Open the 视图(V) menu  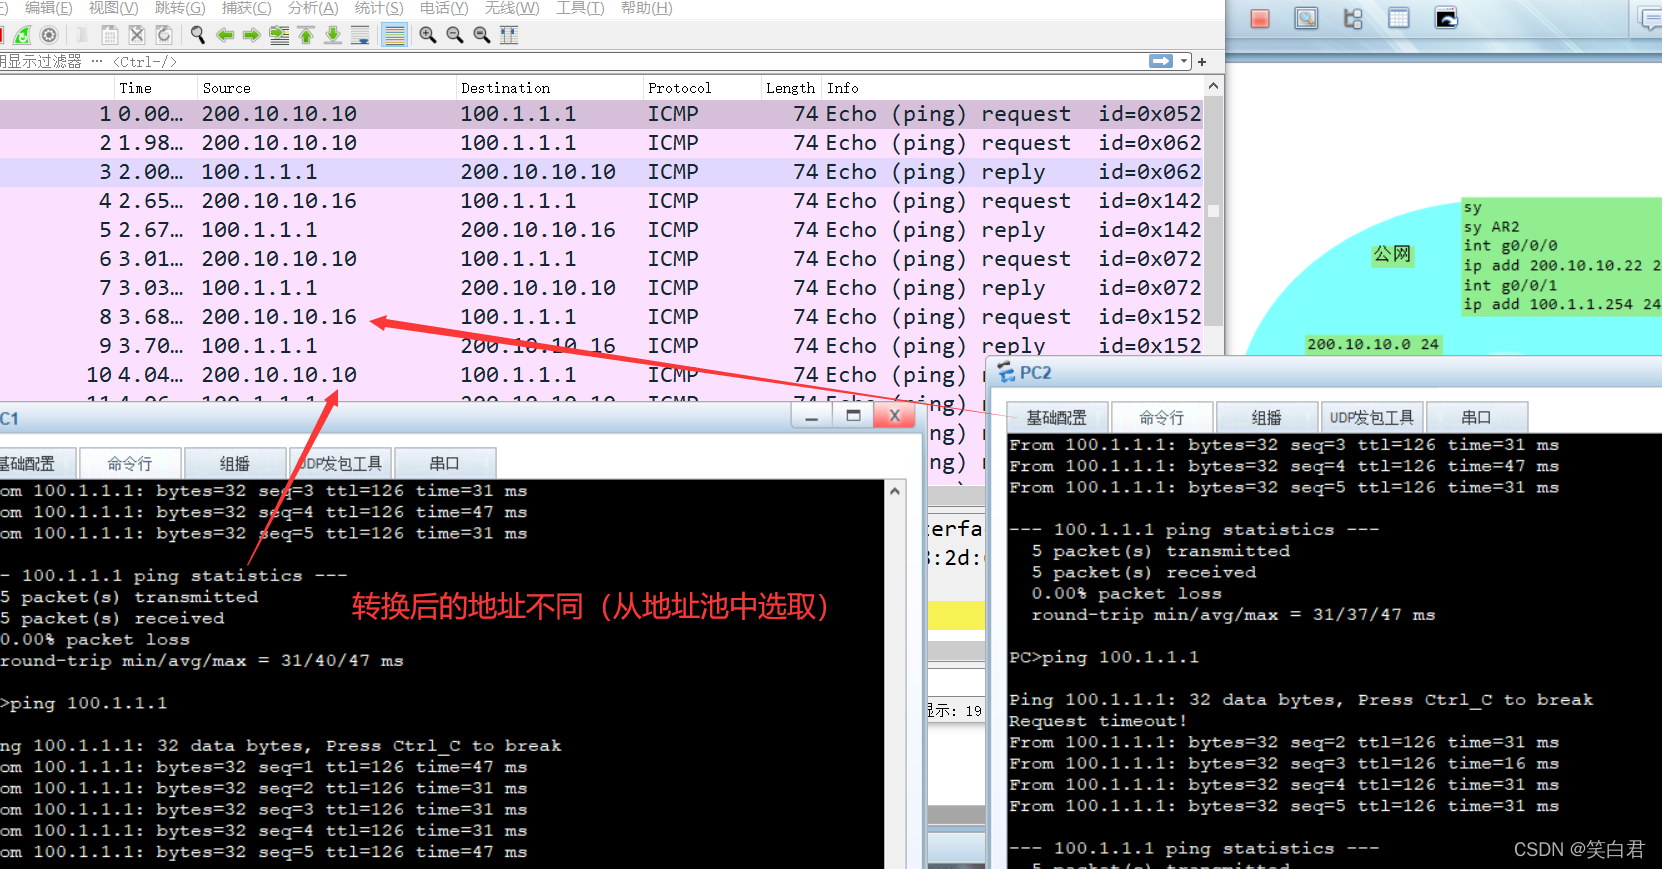click(x=114, y=8)
